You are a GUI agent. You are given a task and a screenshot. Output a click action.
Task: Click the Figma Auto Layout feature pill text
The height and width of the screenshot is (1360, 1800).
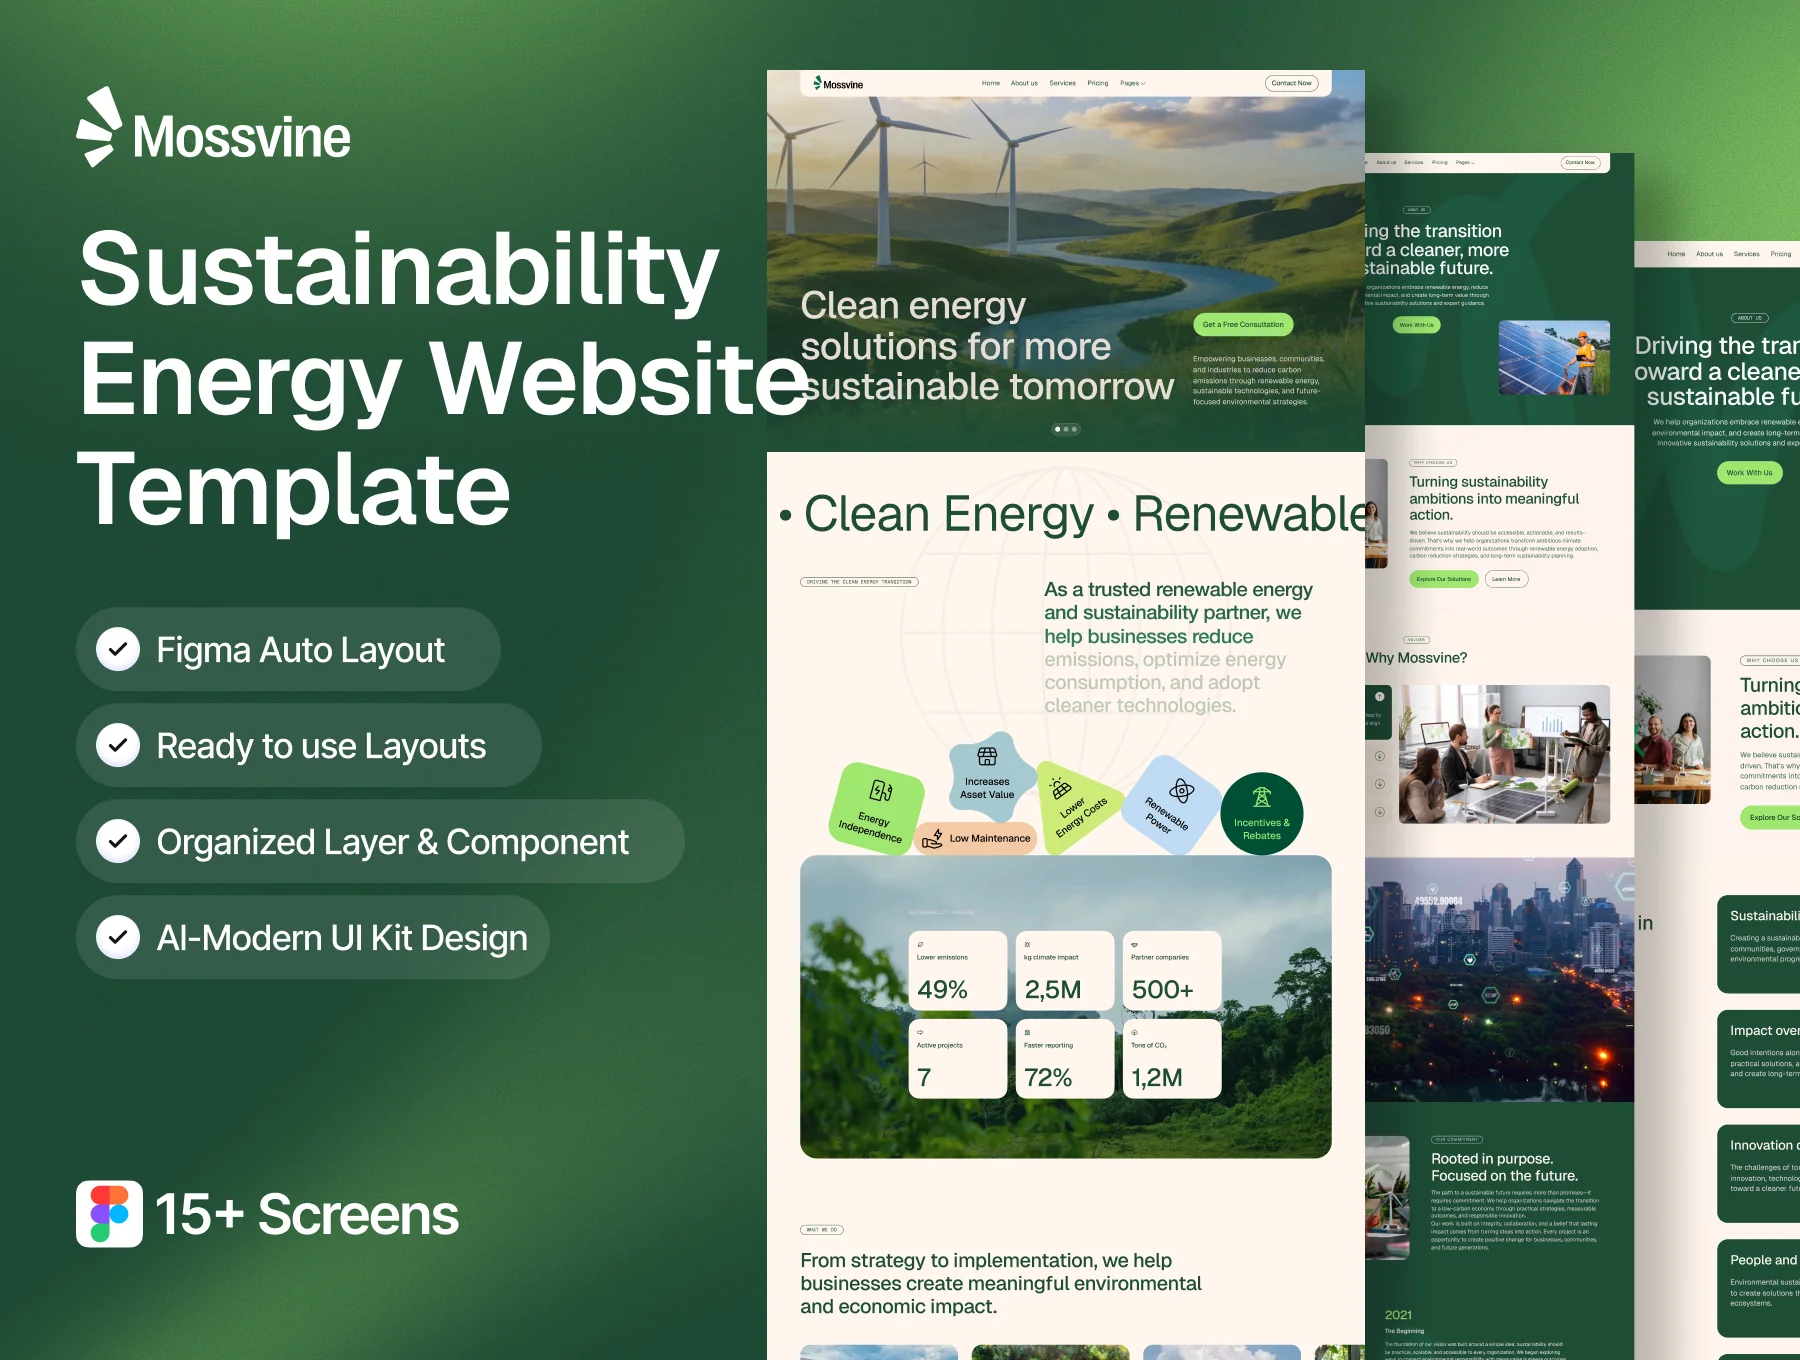(x=300, y=650)
